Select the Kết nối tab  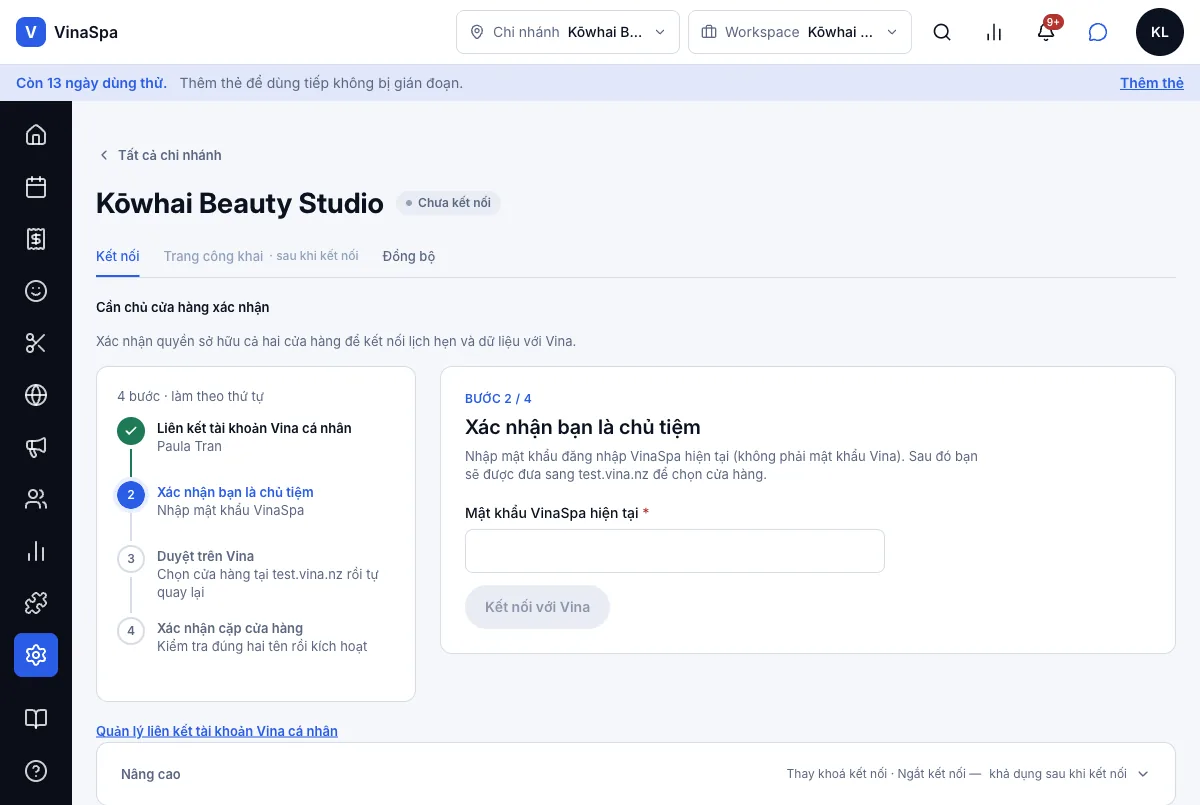pyautogui.click(x=118, y=256)
